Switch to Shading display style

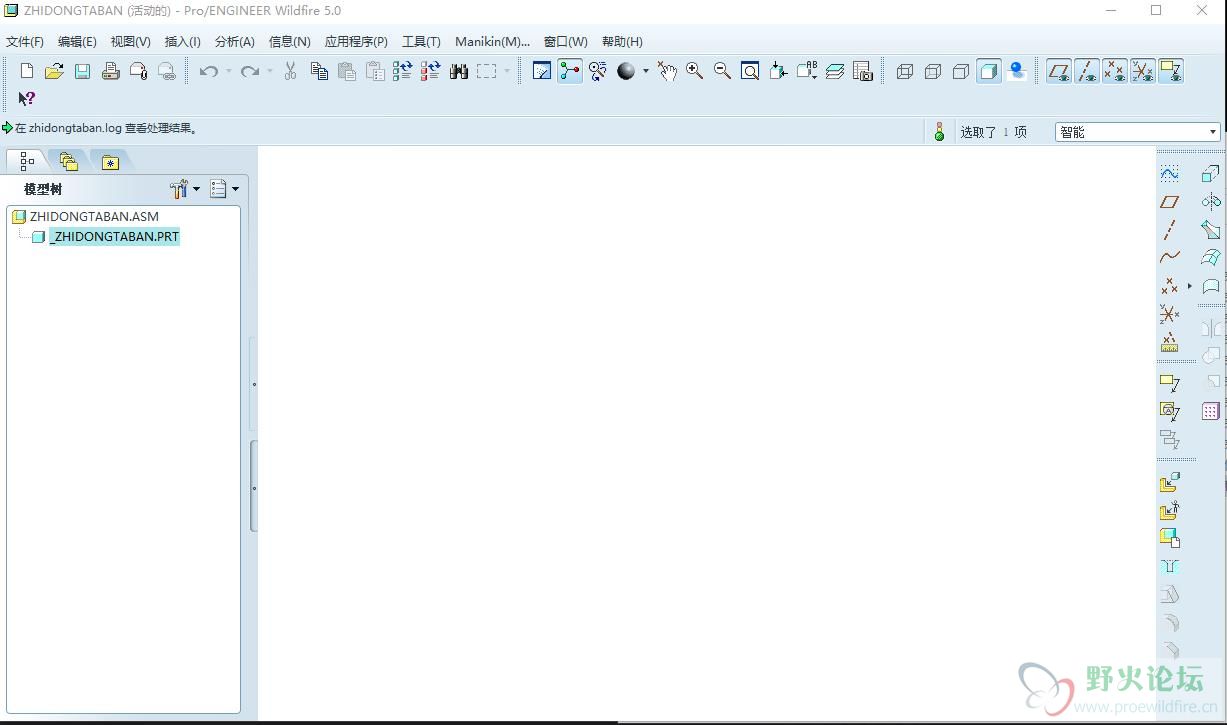(989, 71)
